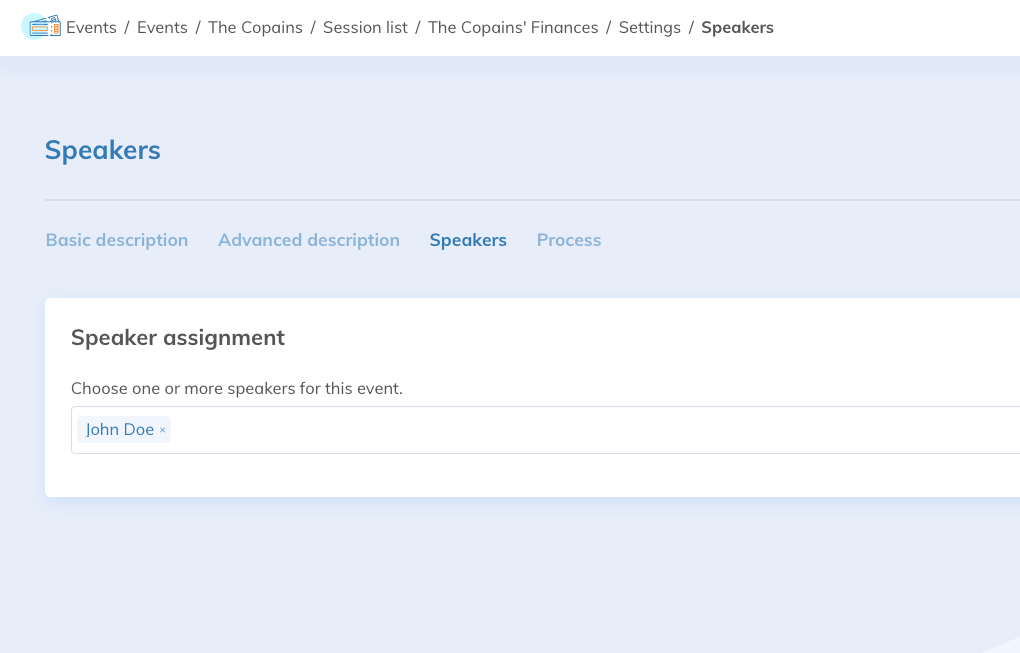Click the bold Speakers breadcrumb item
The width and height of the screenshot is (1020, 653).
pos(737,28)
